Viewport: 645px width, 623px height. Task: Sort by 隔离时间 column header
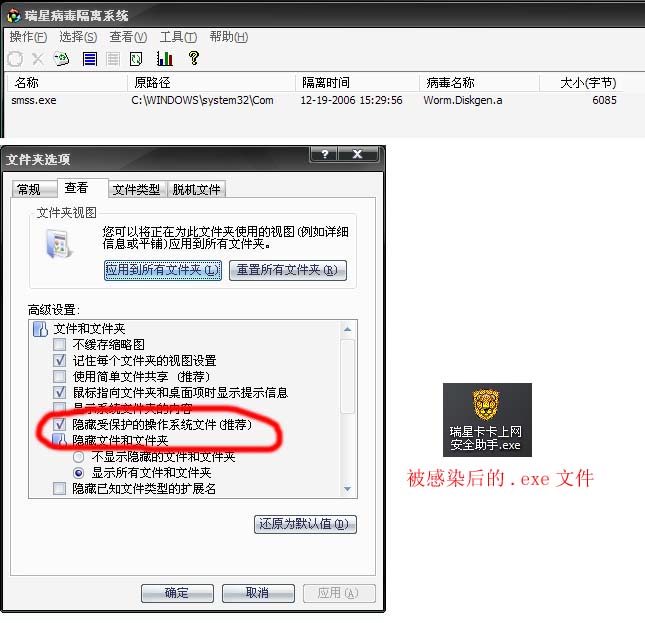click(x=357, y=83)
